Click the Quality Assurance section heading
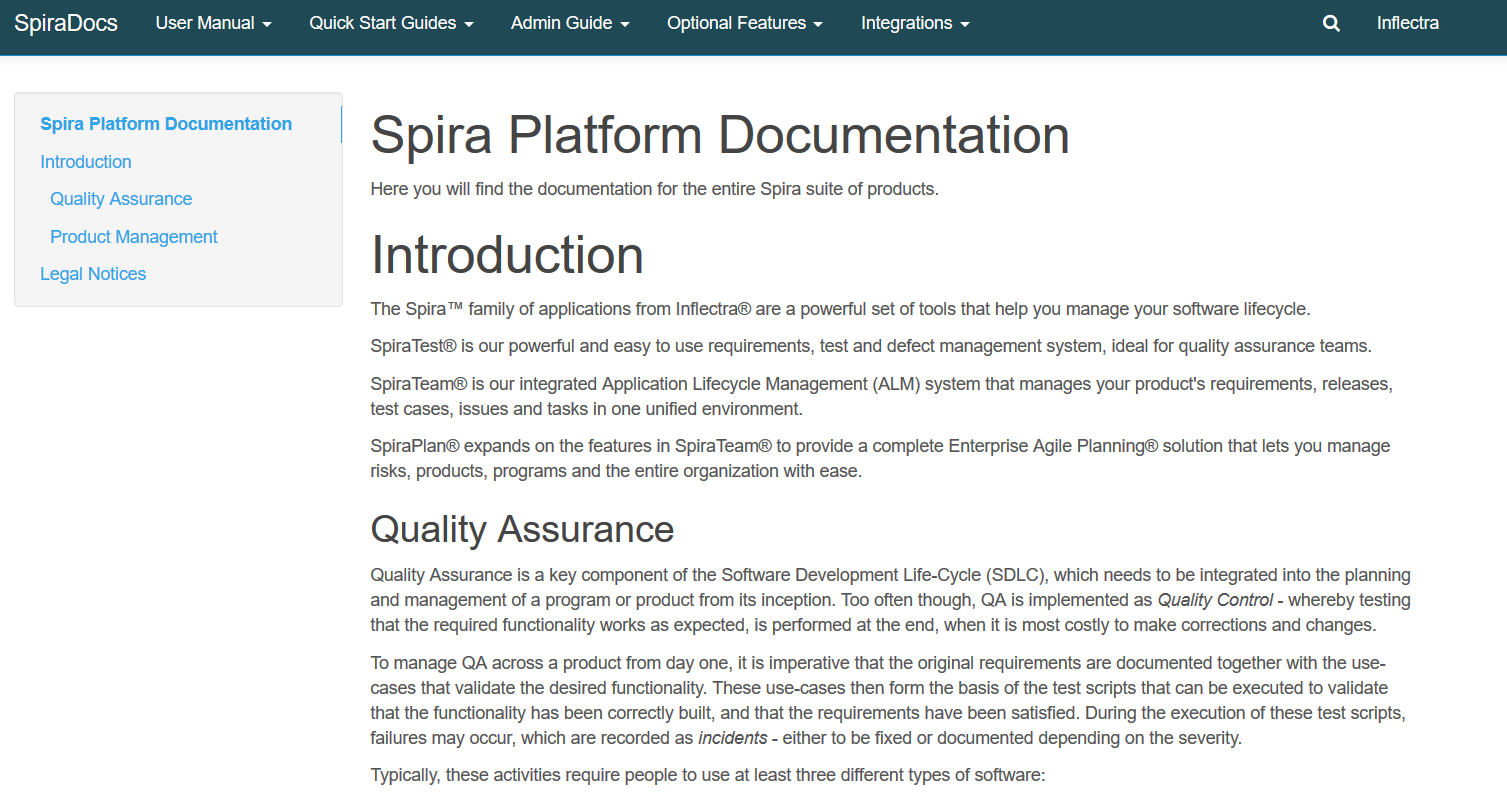Image resolution: width=1507 pixels, height=800 pixels. click(x=522, y=529)
